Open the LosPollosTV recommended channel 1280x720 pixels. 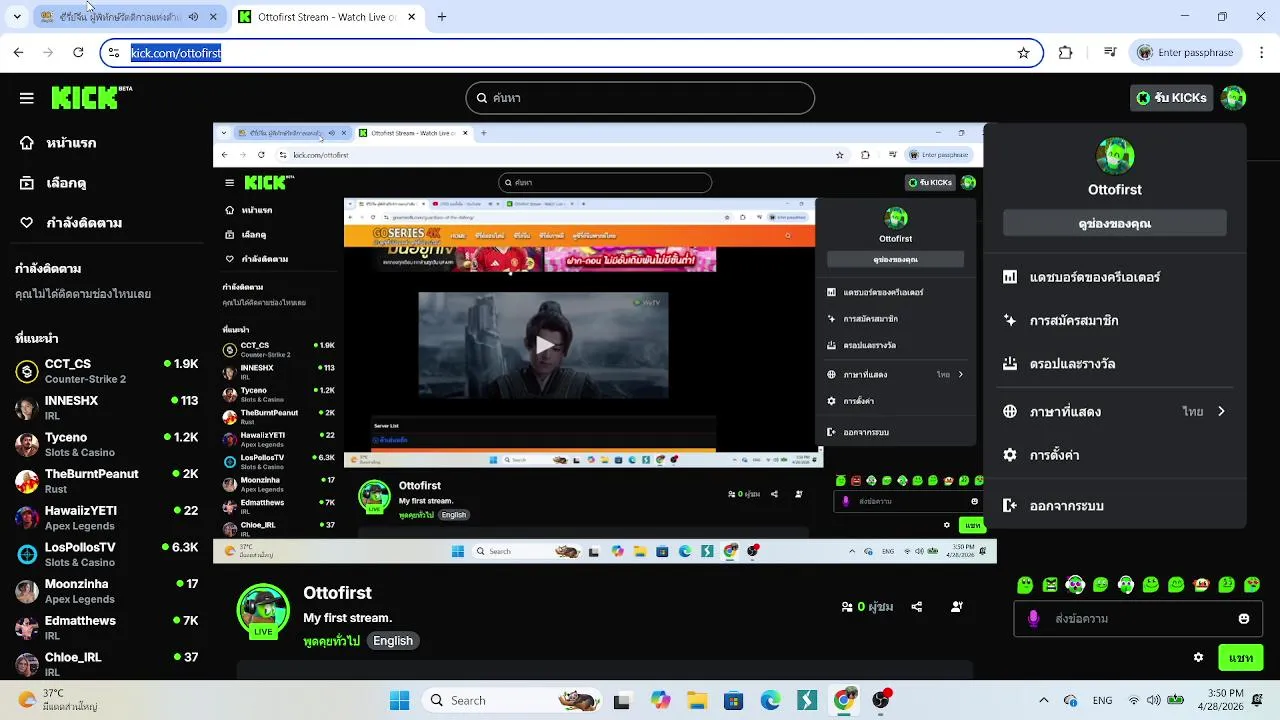tap(107, 555)
